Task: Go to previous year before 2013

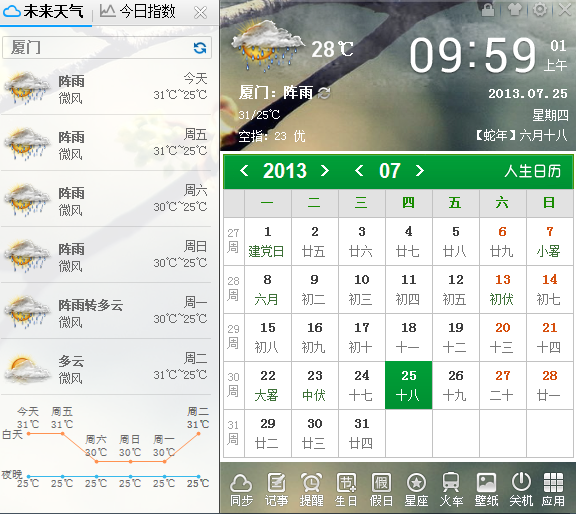Action: click(244, 170)
